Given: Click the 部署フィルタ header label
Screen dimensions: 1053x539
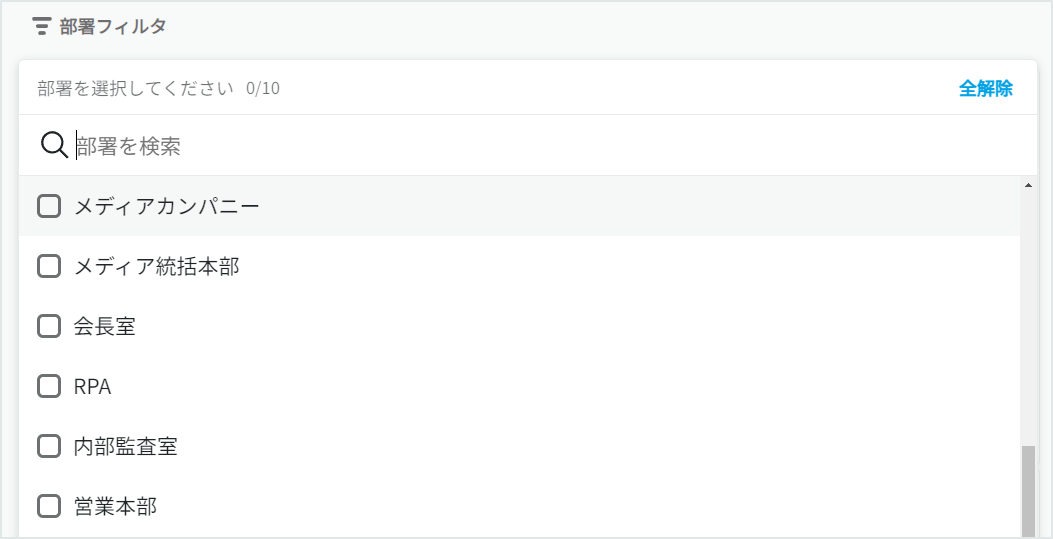Looking at the screenshot, I should click(113, 27).
